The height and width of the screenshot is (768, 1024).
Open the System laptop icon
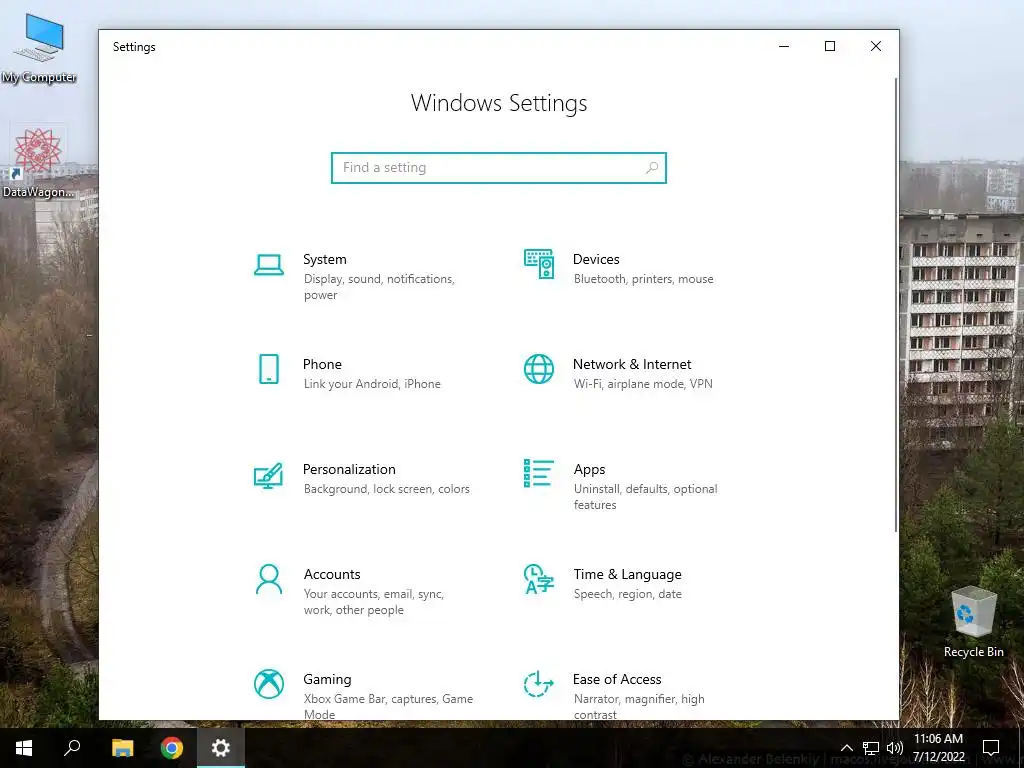point(268,264)
